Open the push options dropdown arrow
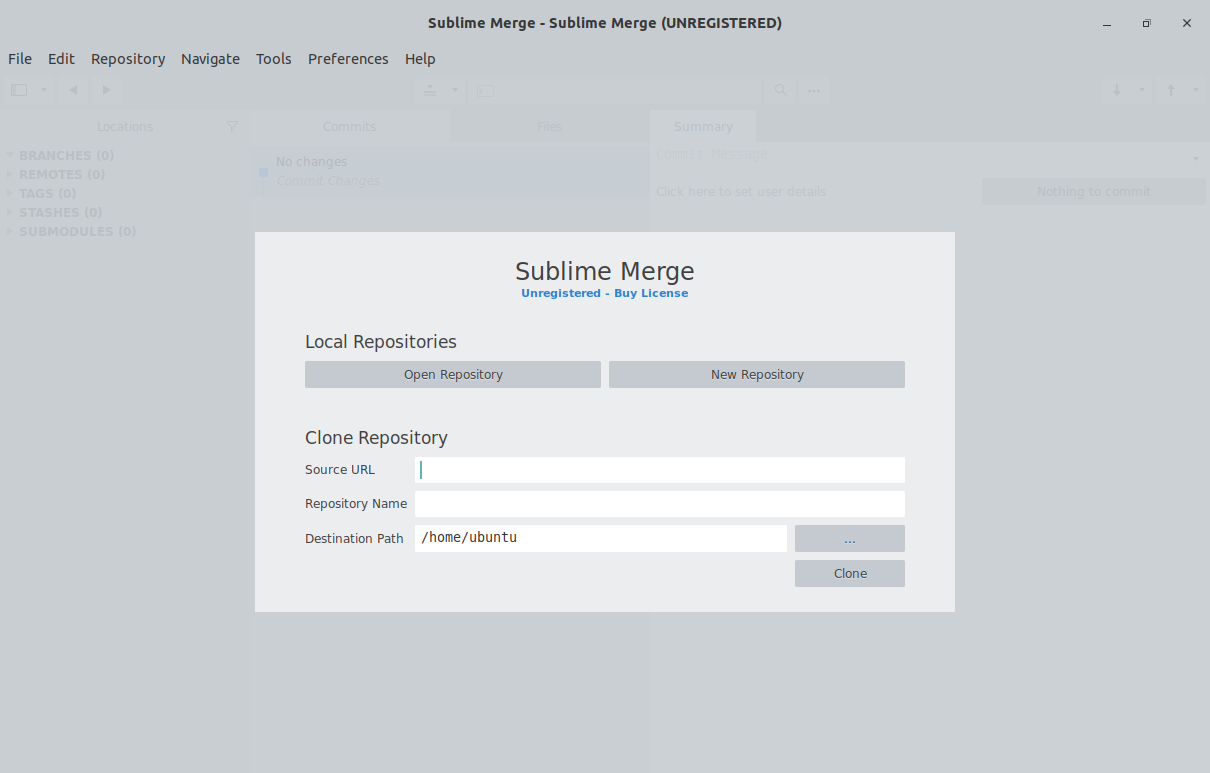Screen dimensions: 1210x773 tap(1196, 90)
